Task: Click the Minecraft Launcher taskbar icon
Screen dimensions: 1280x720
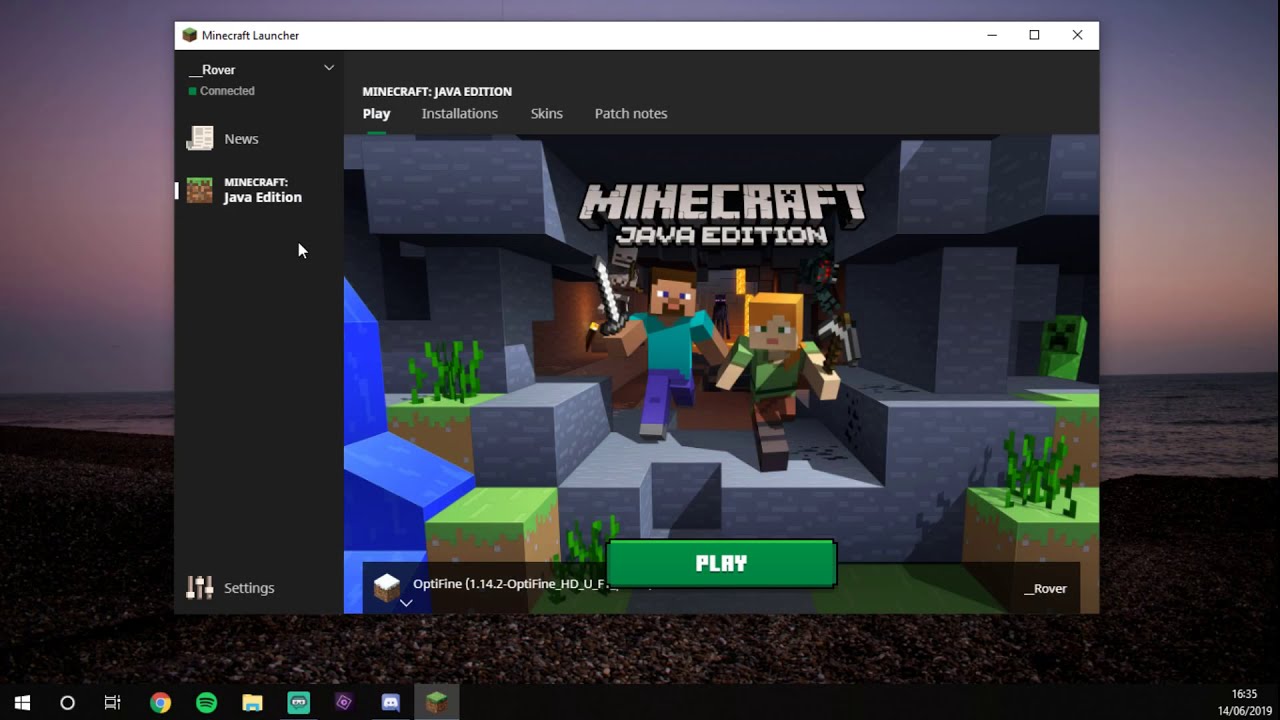Action: click(436, 703)
